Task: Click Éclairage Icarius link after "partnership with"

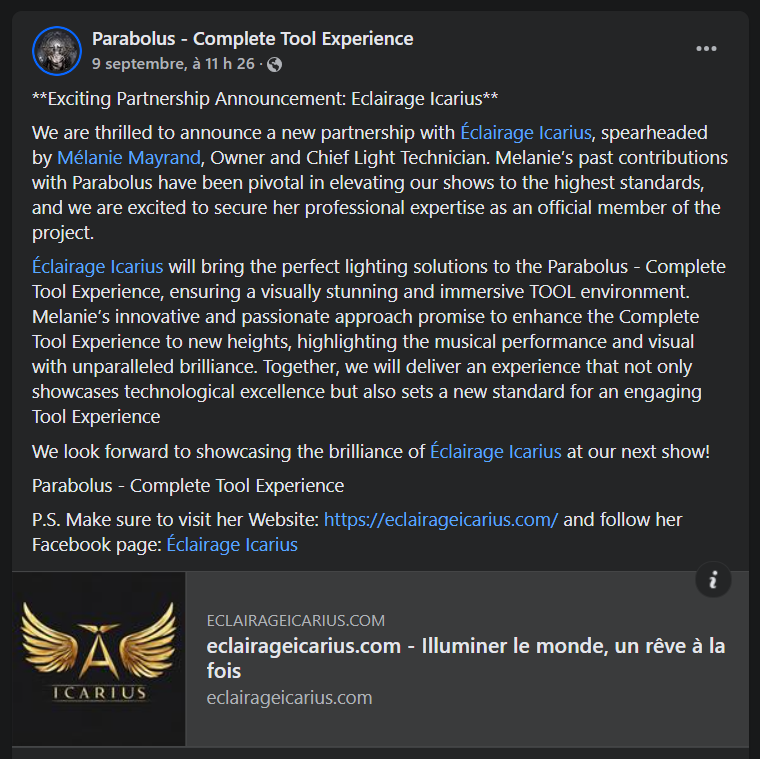Action: [x=526, y=133]
